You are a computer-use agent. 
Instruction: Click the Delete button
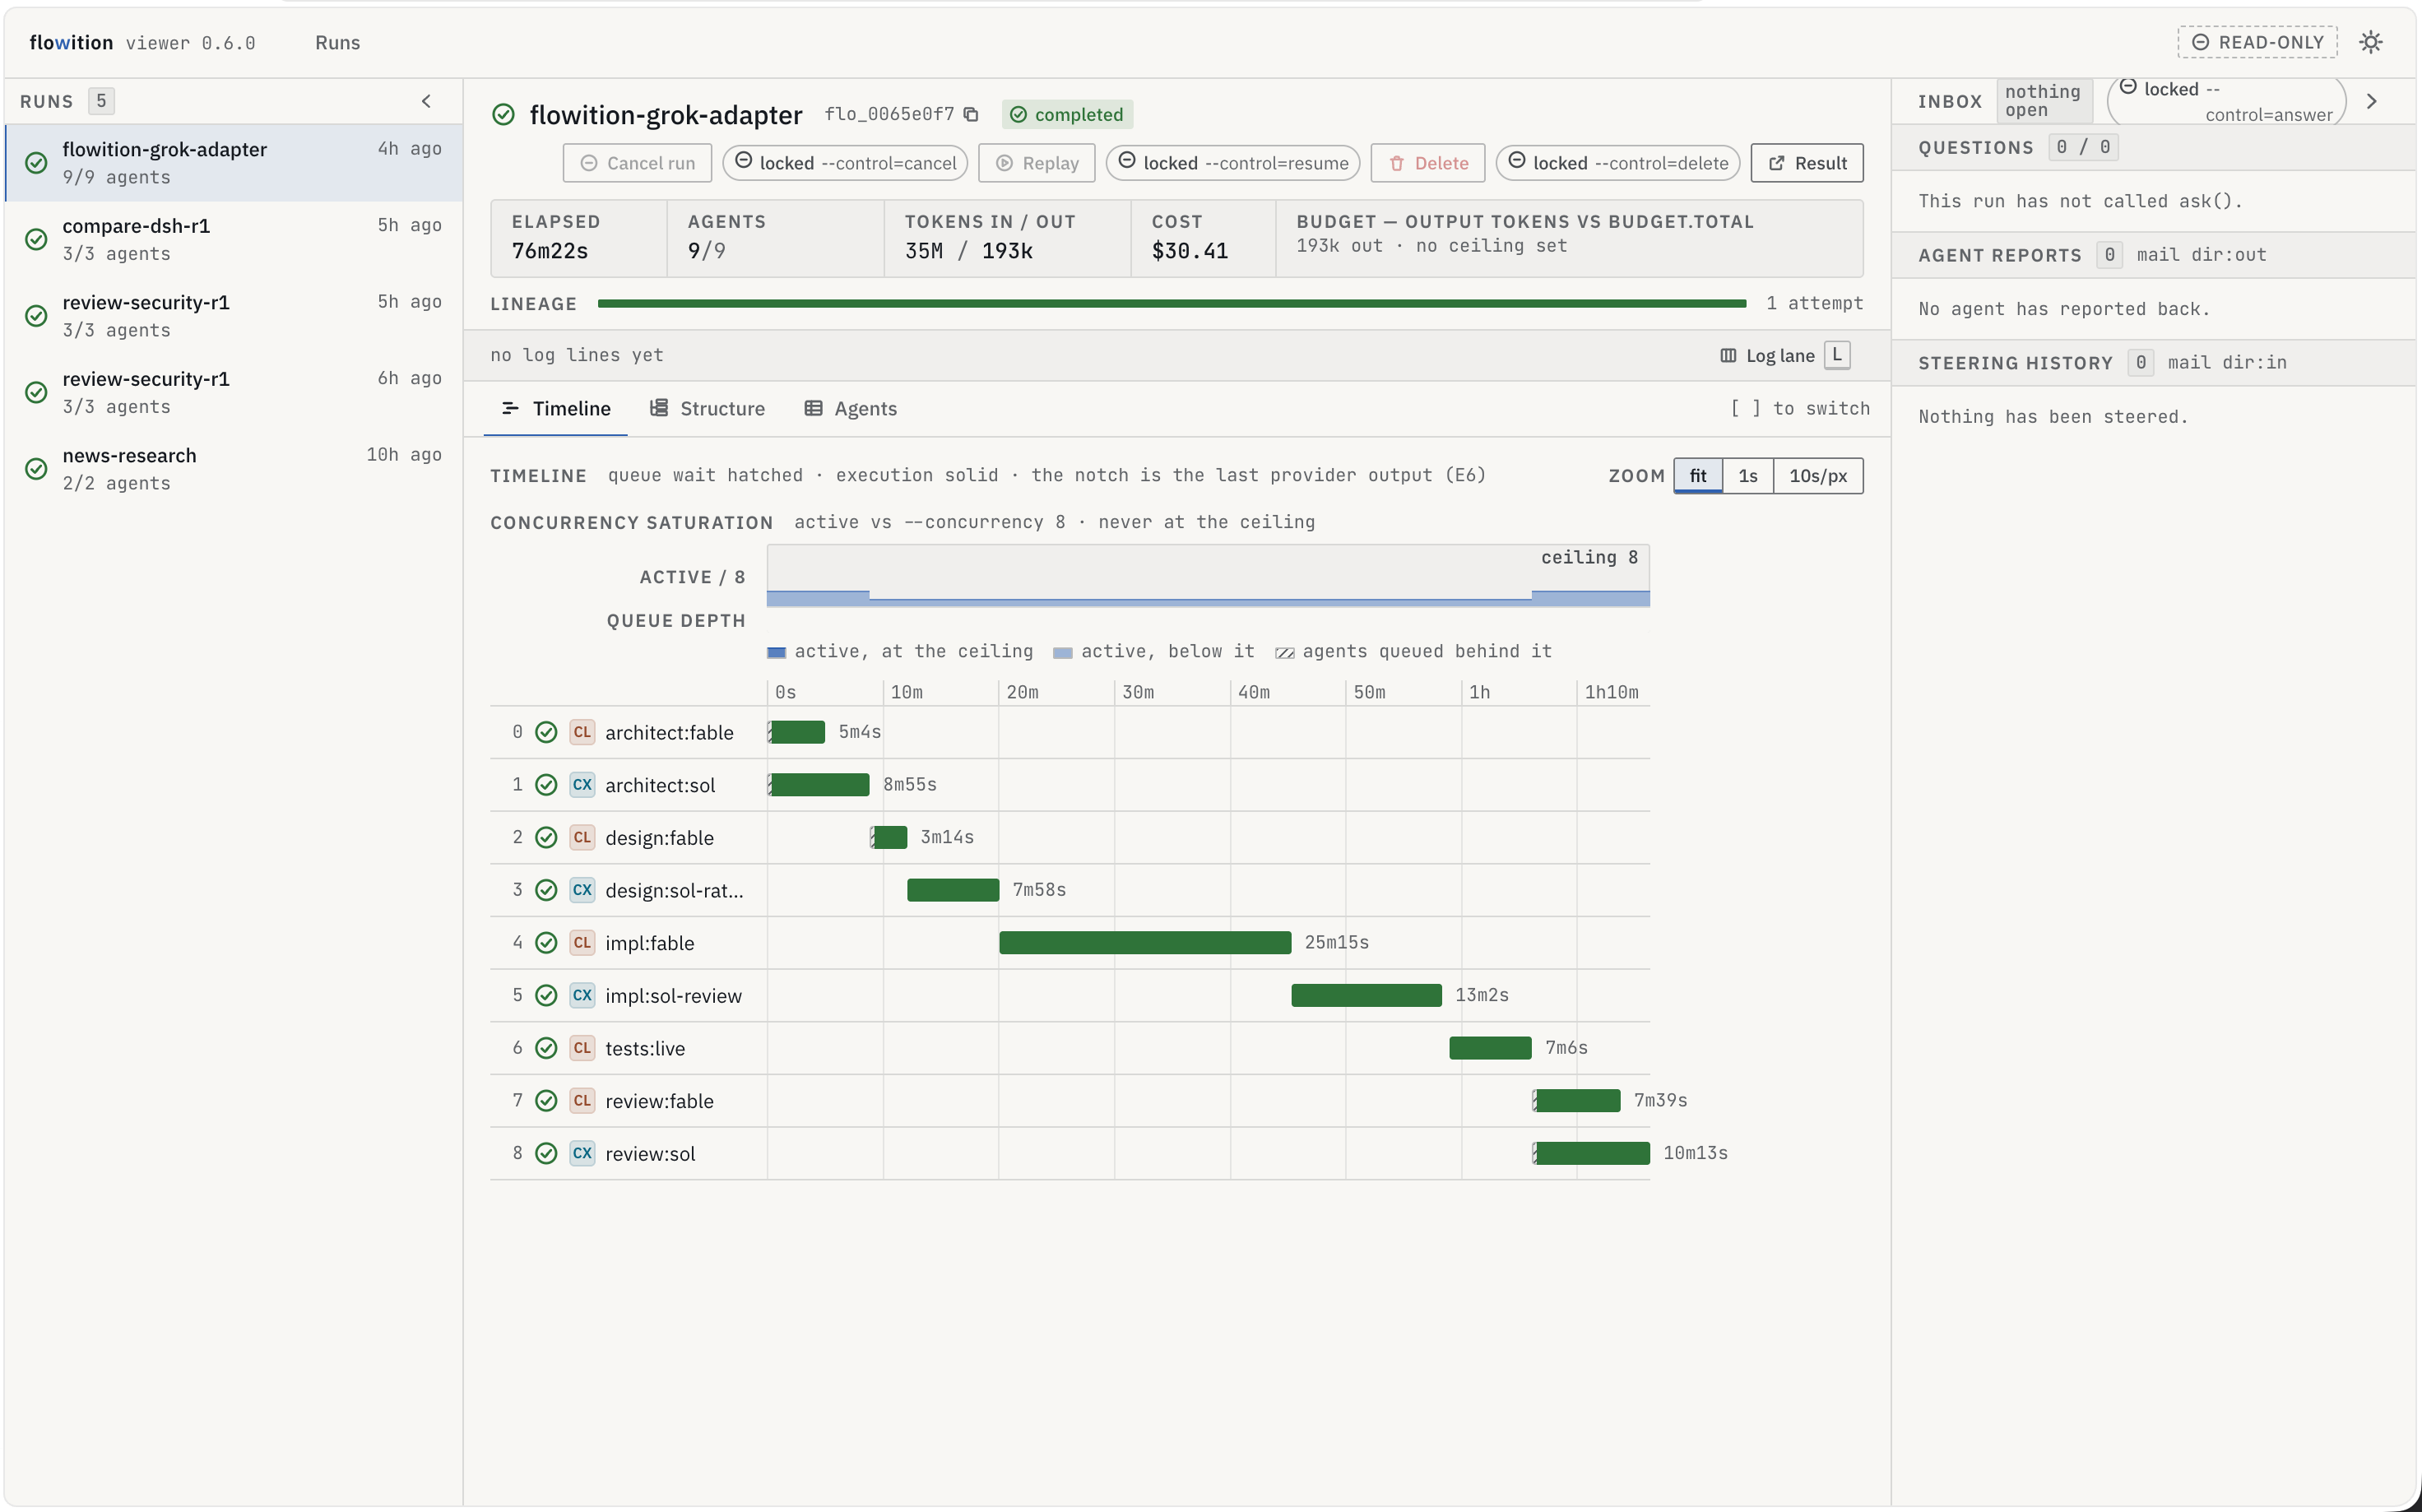1427,163
